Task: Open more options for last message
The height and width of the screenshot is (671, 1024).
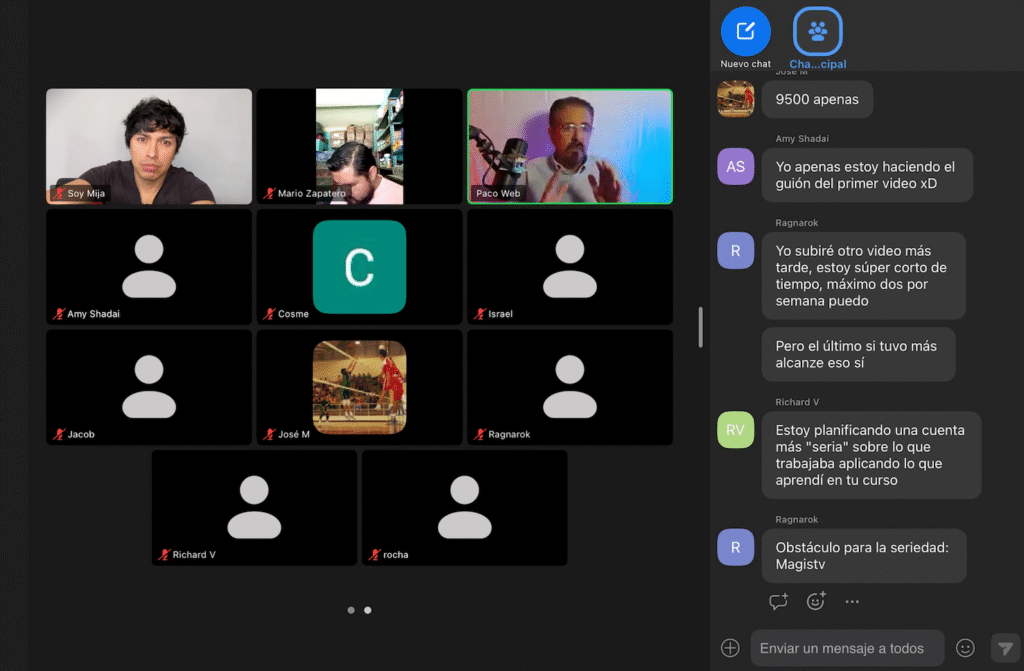Action: (852, 601)
